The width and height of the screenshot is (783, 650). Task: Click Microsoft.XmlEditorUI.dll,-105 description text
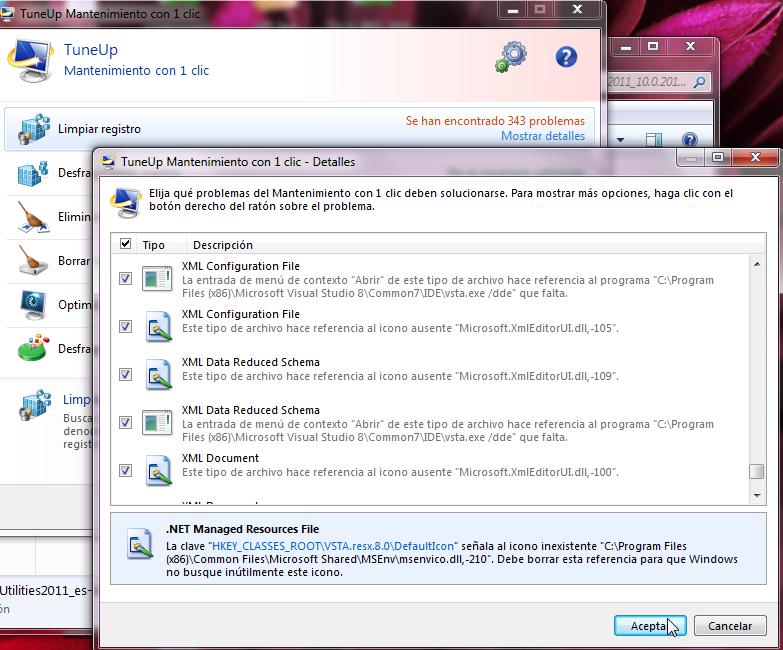click(400, 328)
